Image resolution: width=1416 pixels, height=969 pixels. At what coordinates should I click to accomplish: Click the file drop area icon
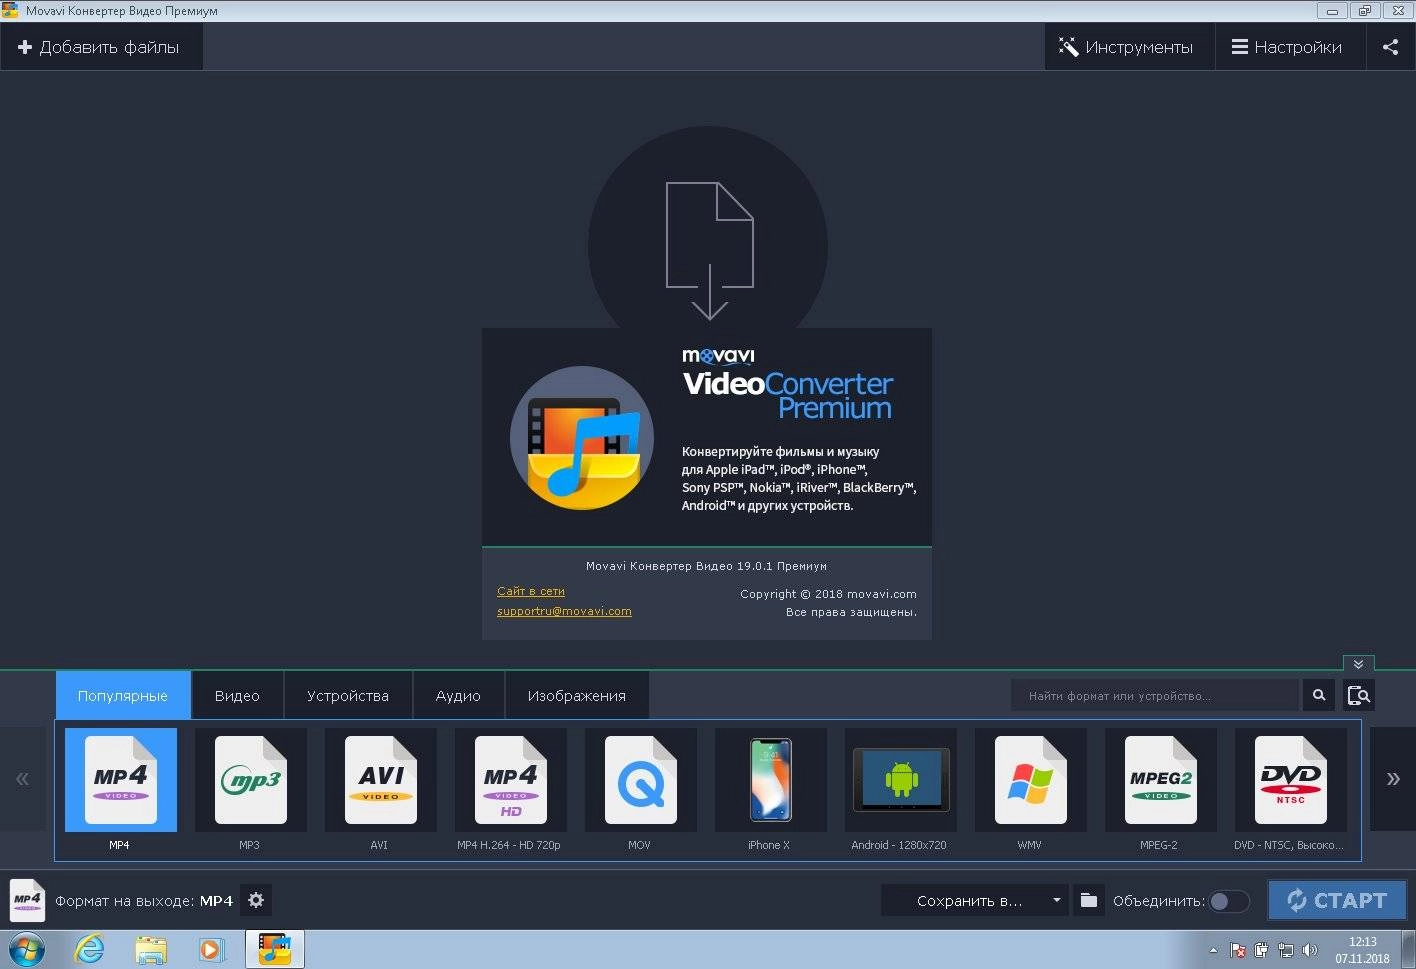709,250
